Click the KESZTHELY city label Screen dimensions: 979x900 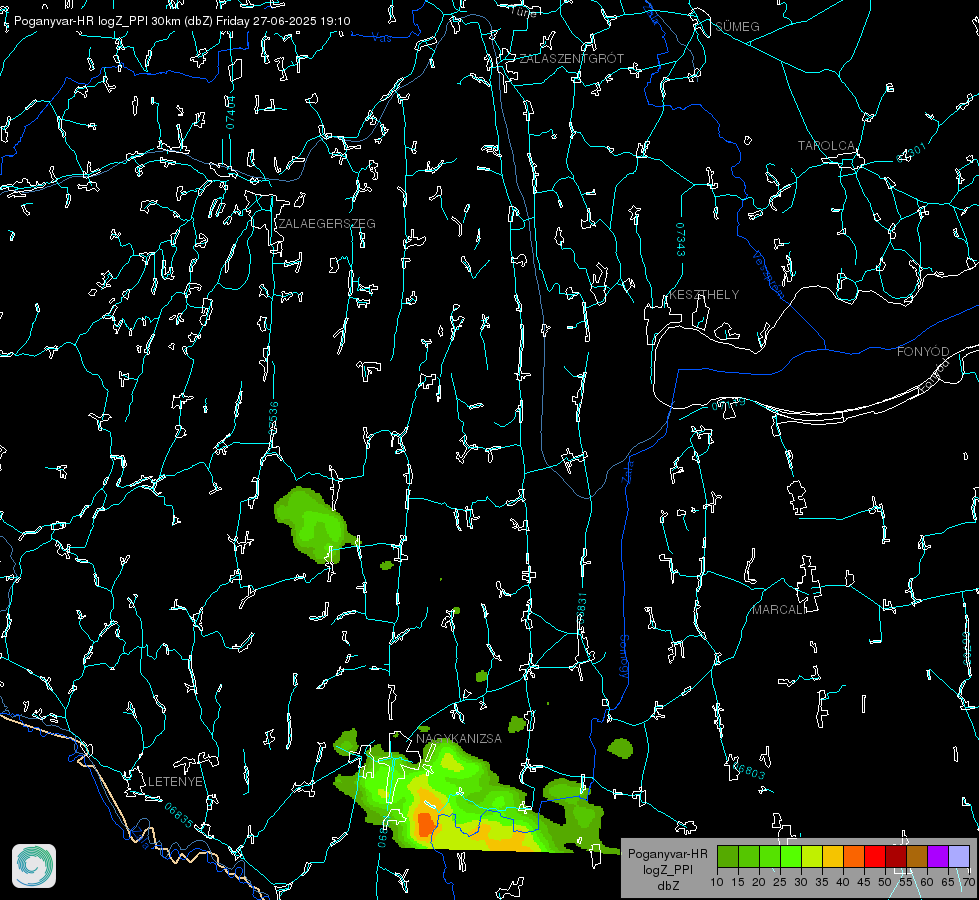[x=704, y=295]
